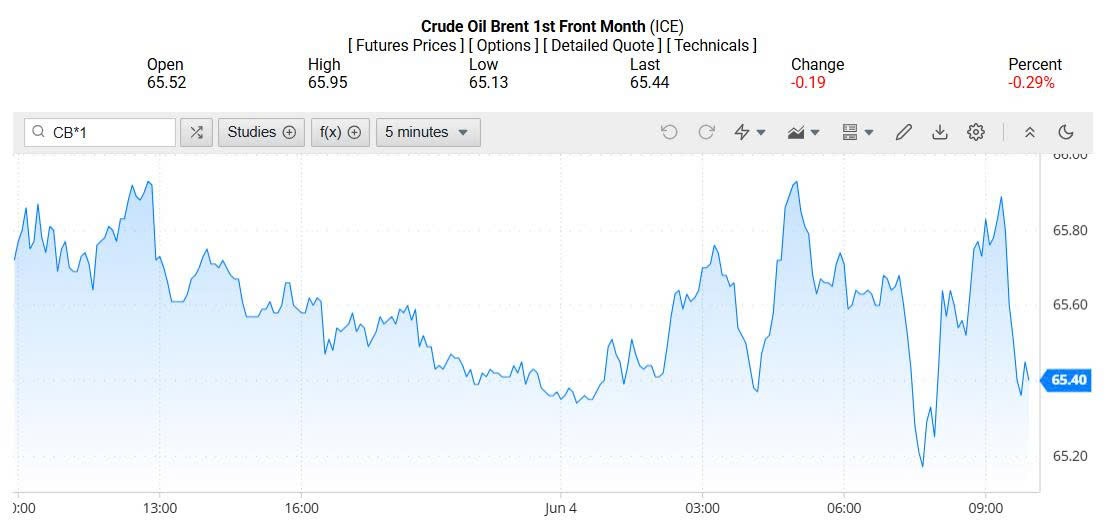Open the Technicals link

[712, 45]
